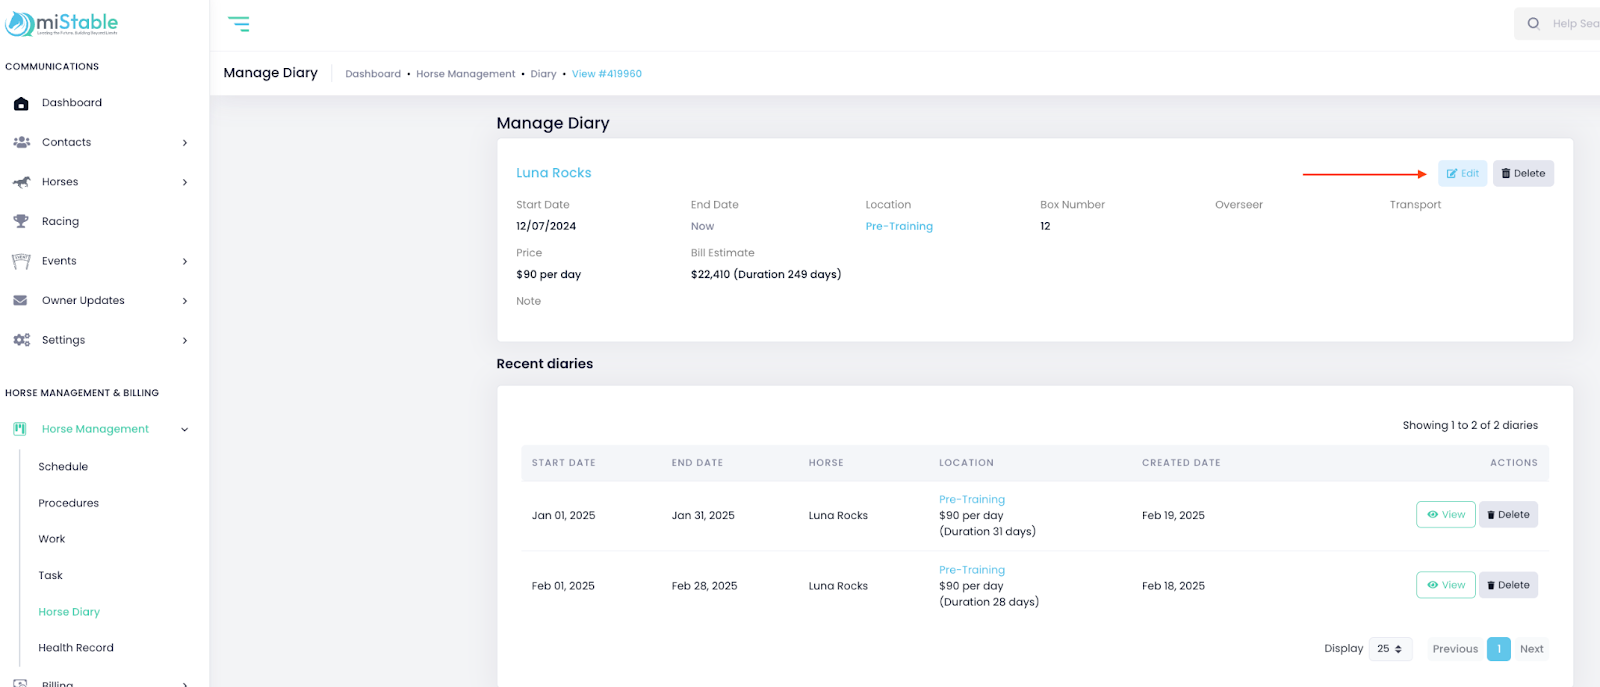
Task: Open Schedule in the sidebar
Action: 63,467
